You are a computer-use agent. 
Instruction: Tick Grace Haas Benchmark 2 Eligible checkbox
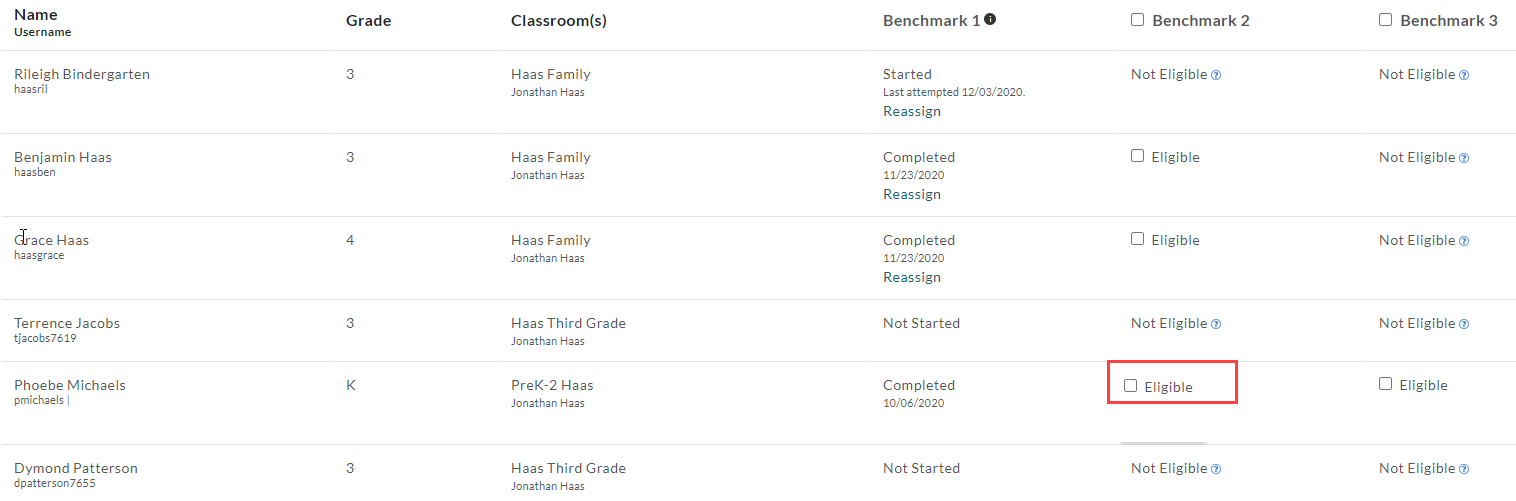coord(1137,239)
